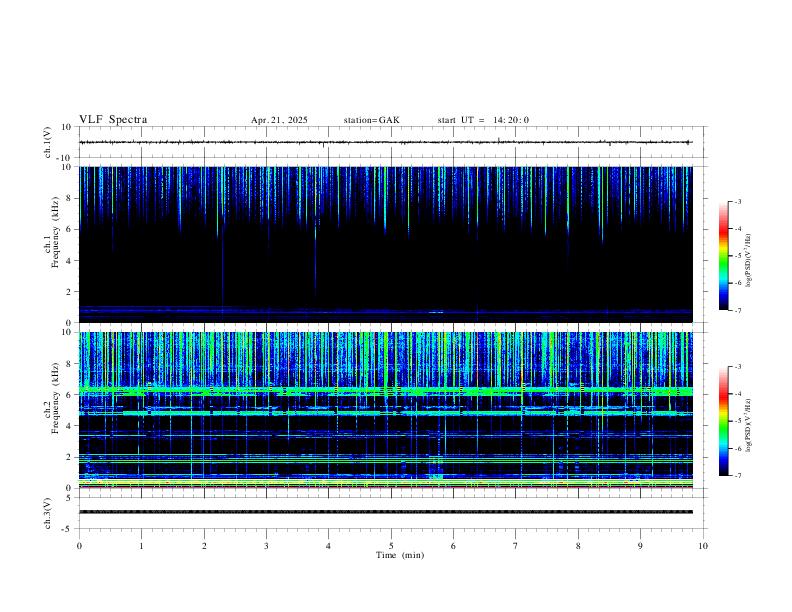This screenshot has width=792, height=612.
Task: Click the date "Apr. 21, 2025"
Action: click(x=279, y=120)
